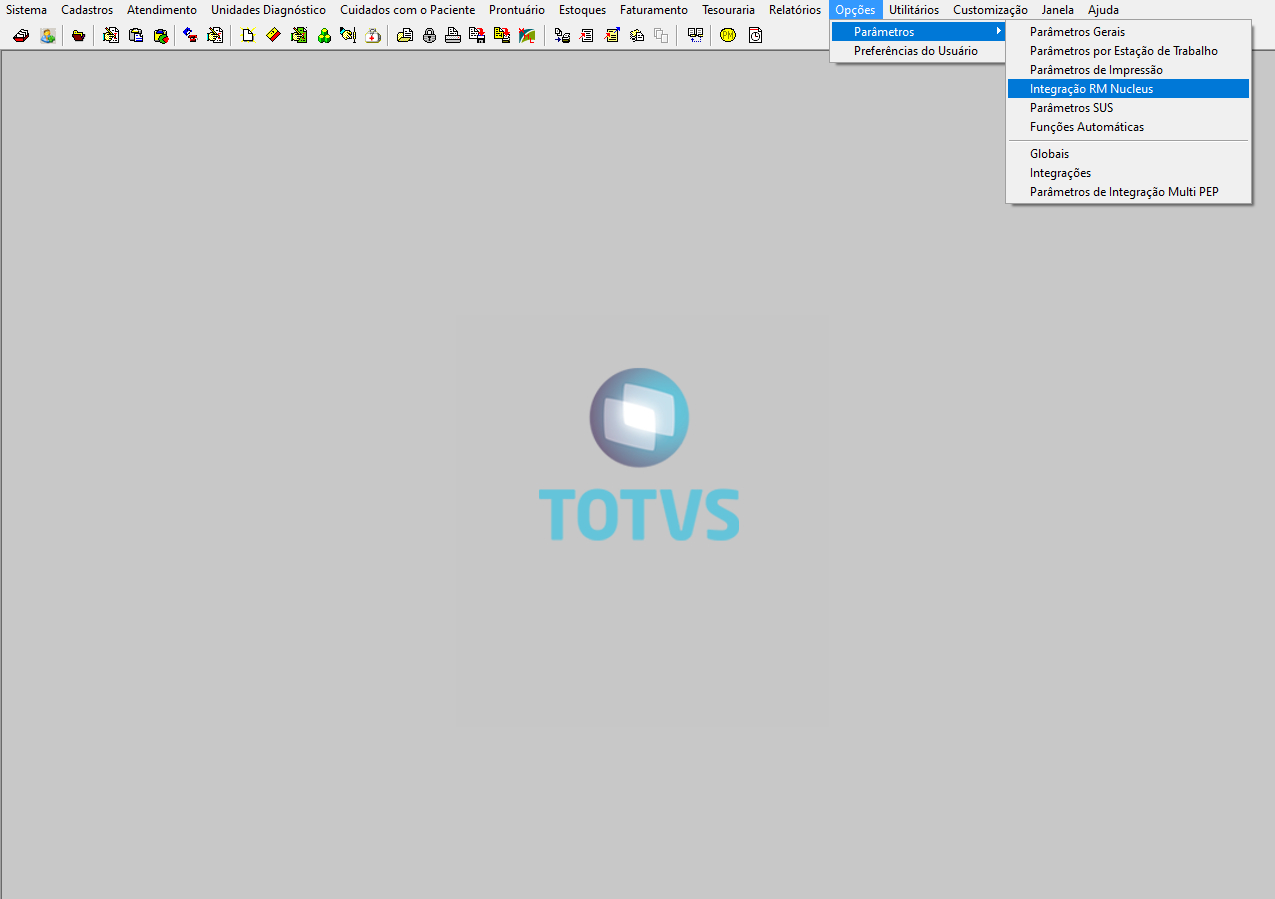Screen dimensions: 1275x899
Task: Click the first aid kit icon
Action: 373,35
